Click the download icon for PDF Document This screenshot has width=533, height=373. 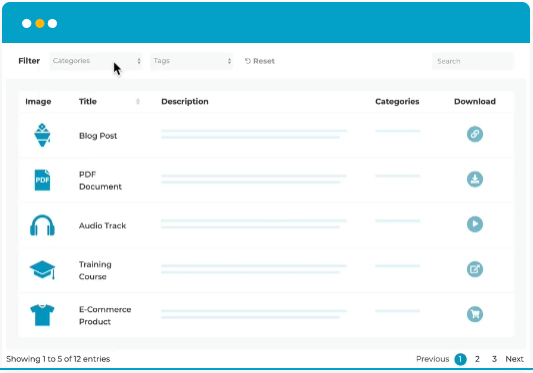[x=475, y=179]
